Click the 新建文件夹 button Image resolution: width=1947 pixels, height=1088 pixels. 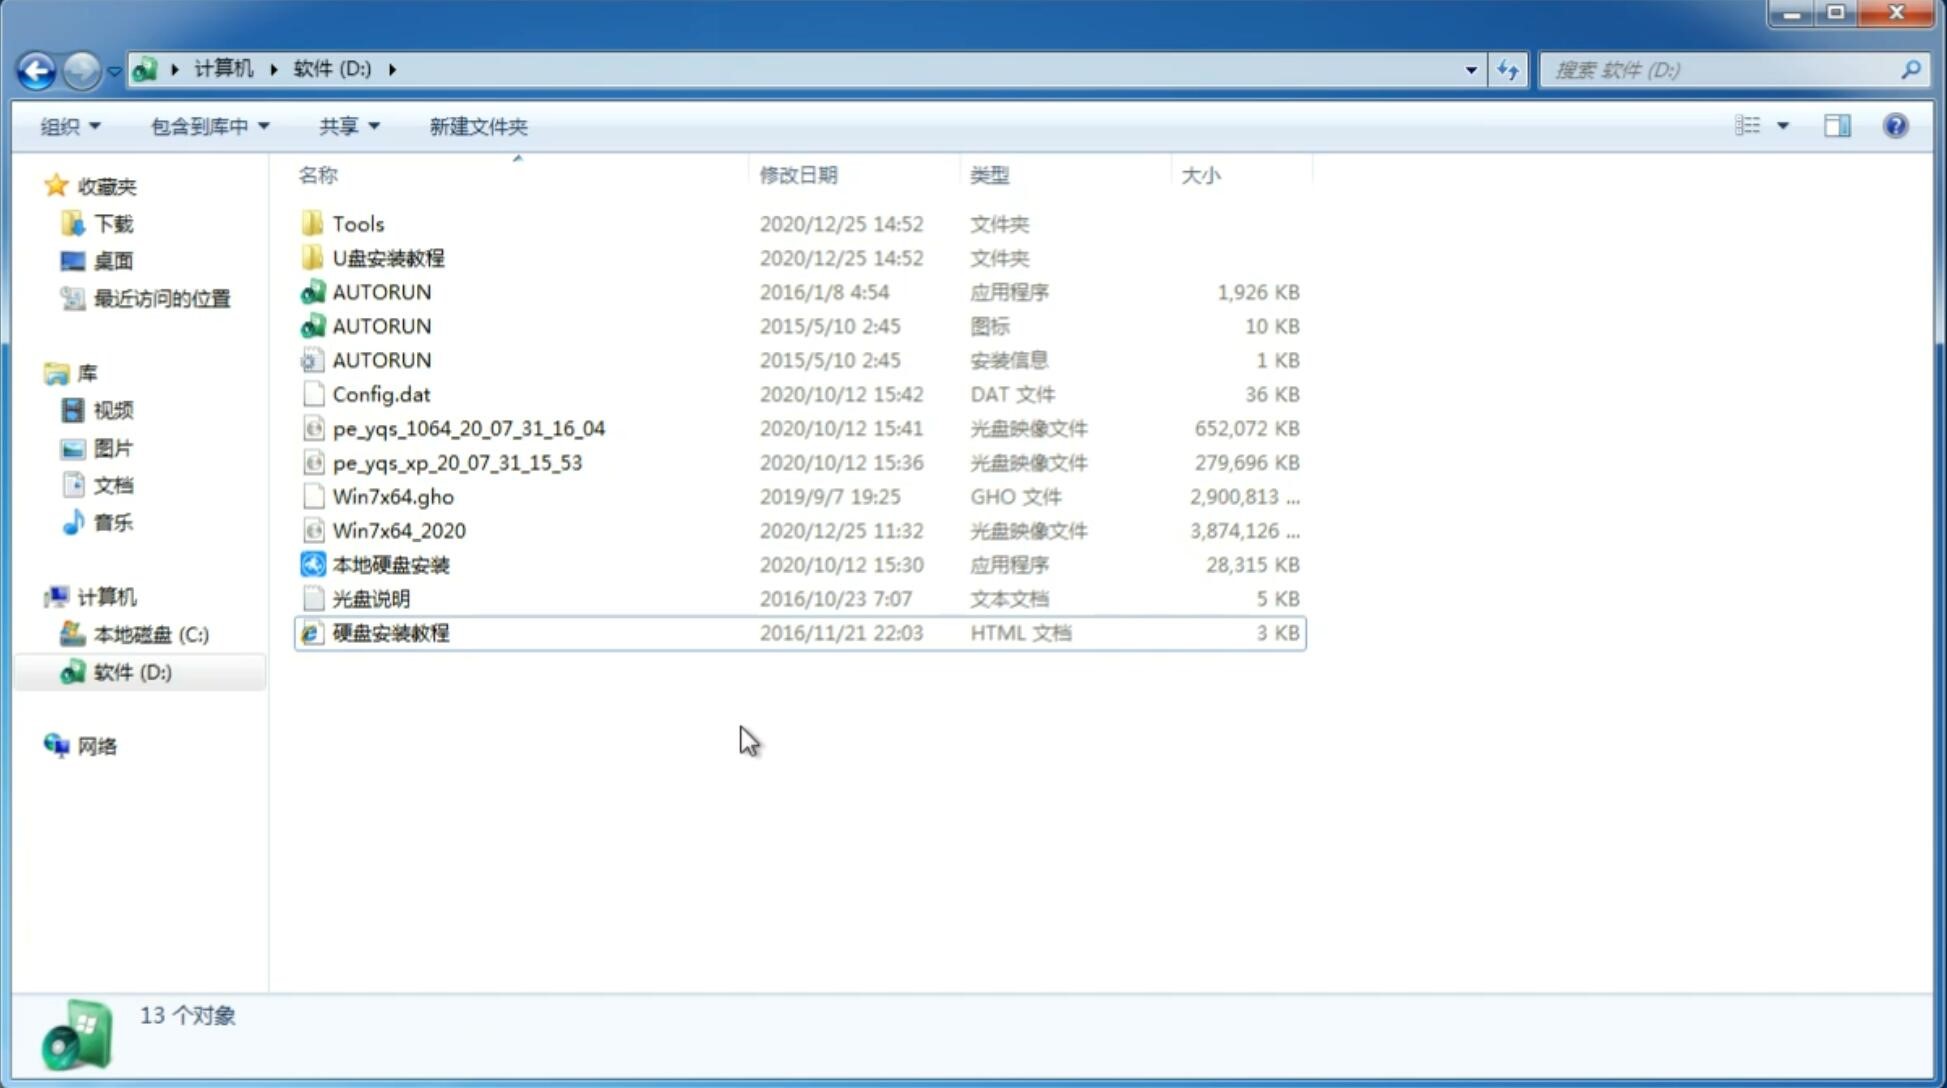pyautogui.click(x=477, y=126)
